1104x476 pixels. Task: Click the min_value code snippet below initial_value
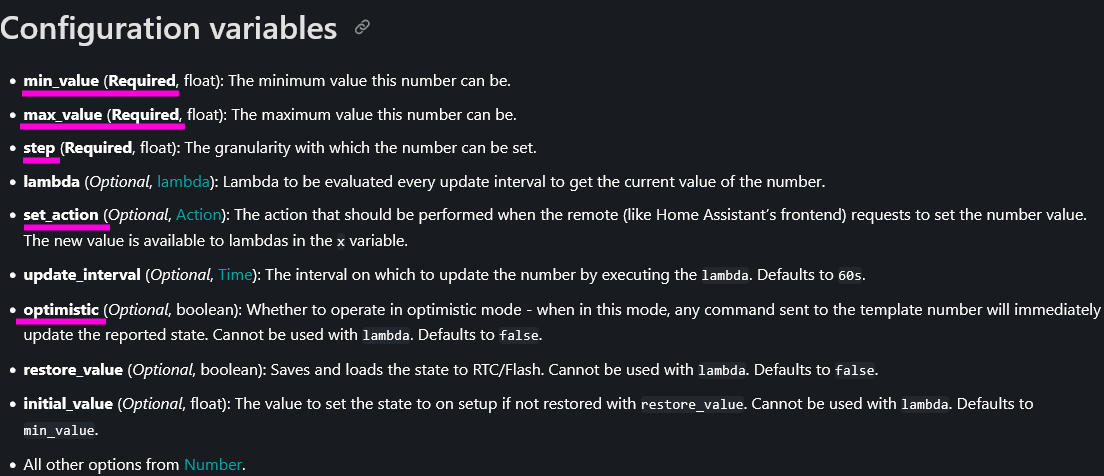click(59, 430)
